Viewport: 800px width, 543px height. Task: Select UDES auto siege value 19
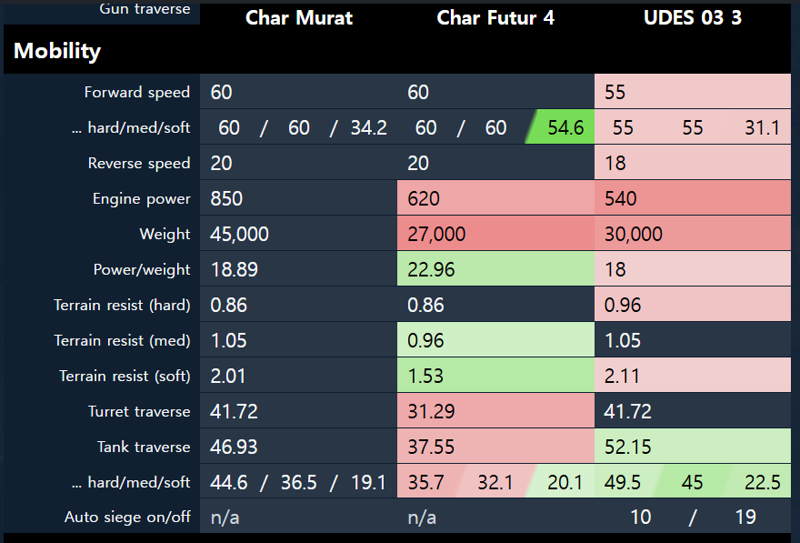(x=745, y=517)
